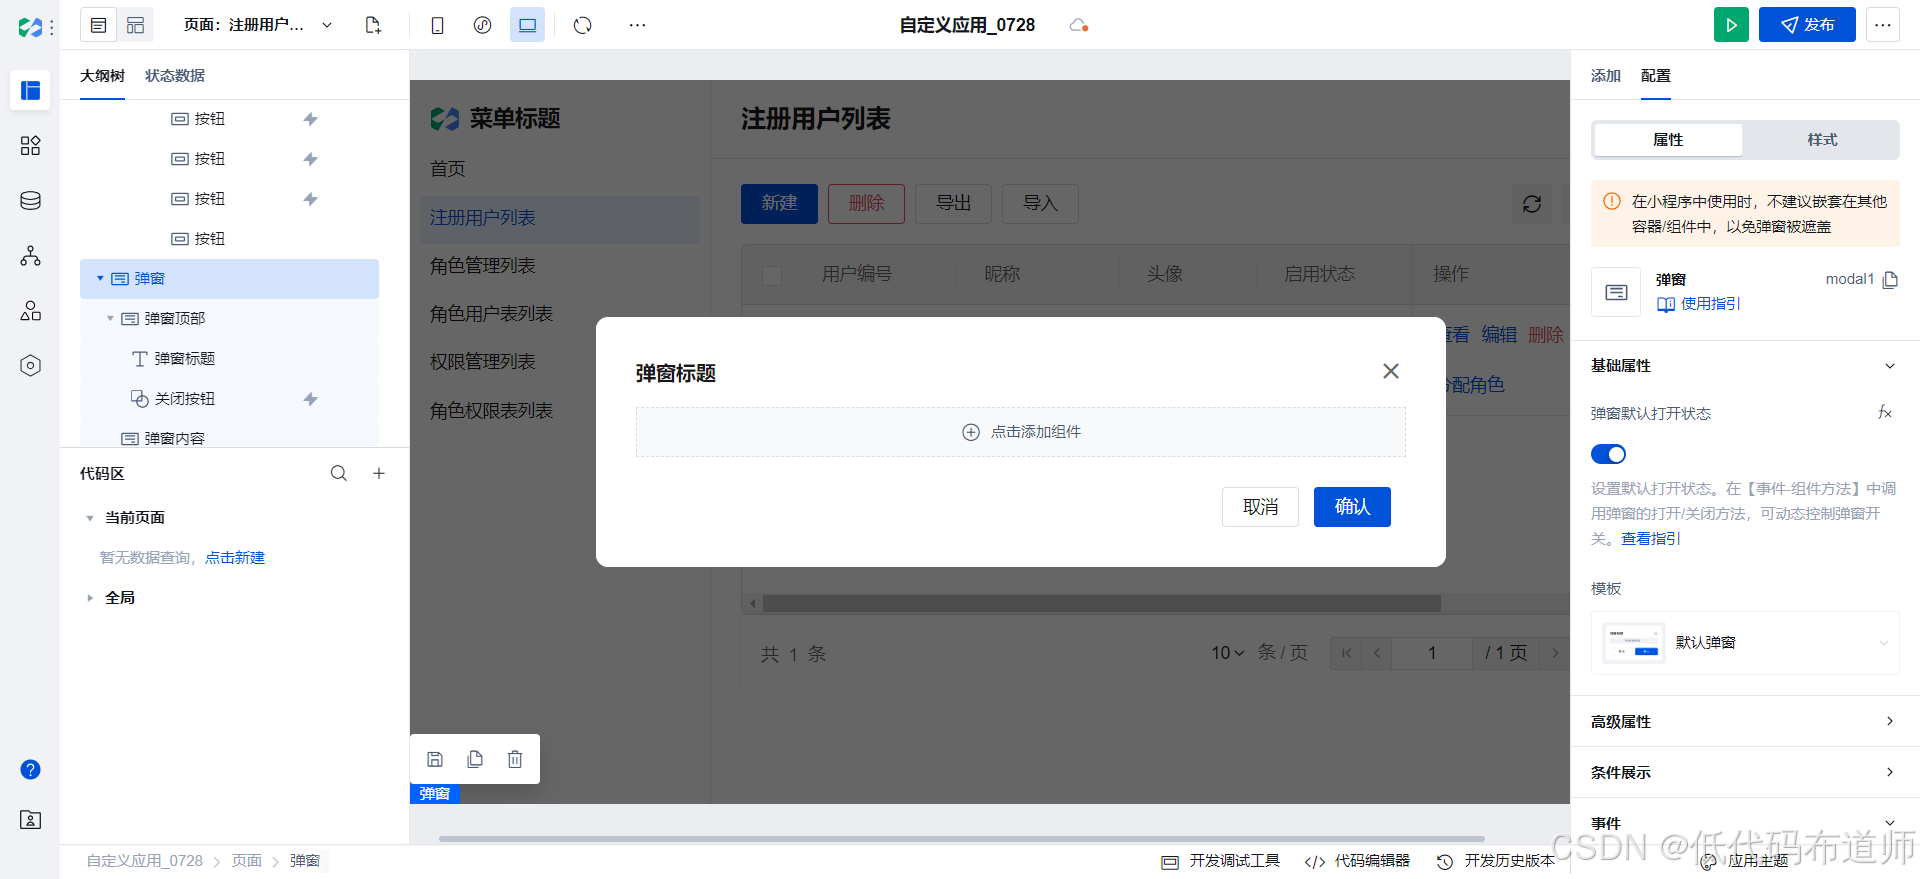Viewport: 1920px width, 879px height.
Task: Search in the 代码区 panel
Action: [x=339, y=473]
